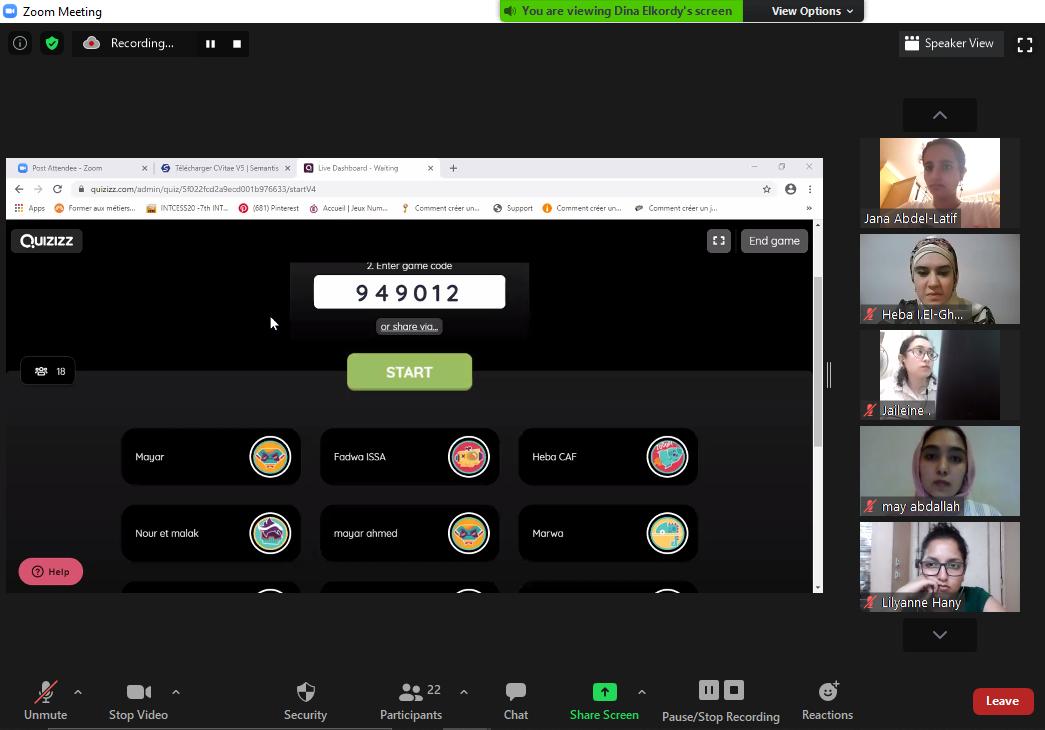
Task: Open the Chat panel
Action: [x=515, y=701]
